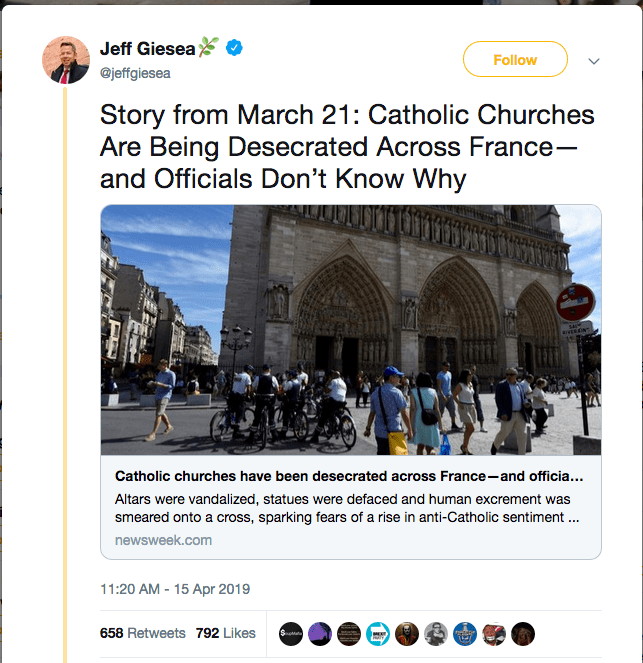
Task: Click the last liker avatar in the row
Action: pyautogui.click(x=522, y=633)
